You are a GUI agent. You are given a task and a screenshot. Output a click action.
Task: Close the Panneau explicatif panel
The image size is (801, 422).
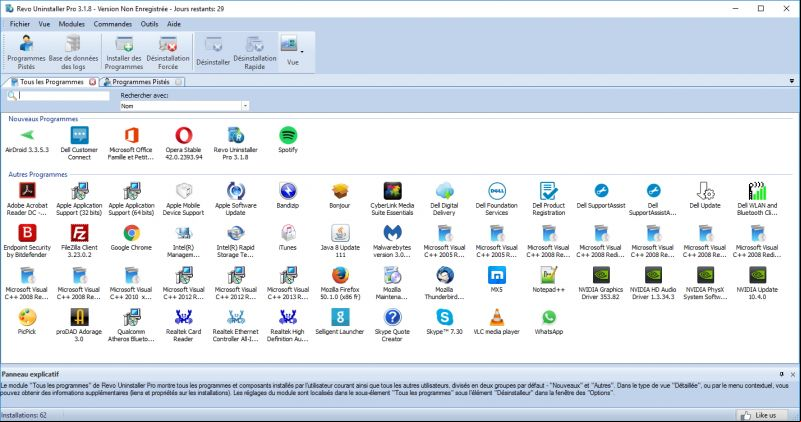[x=793, y=374]
